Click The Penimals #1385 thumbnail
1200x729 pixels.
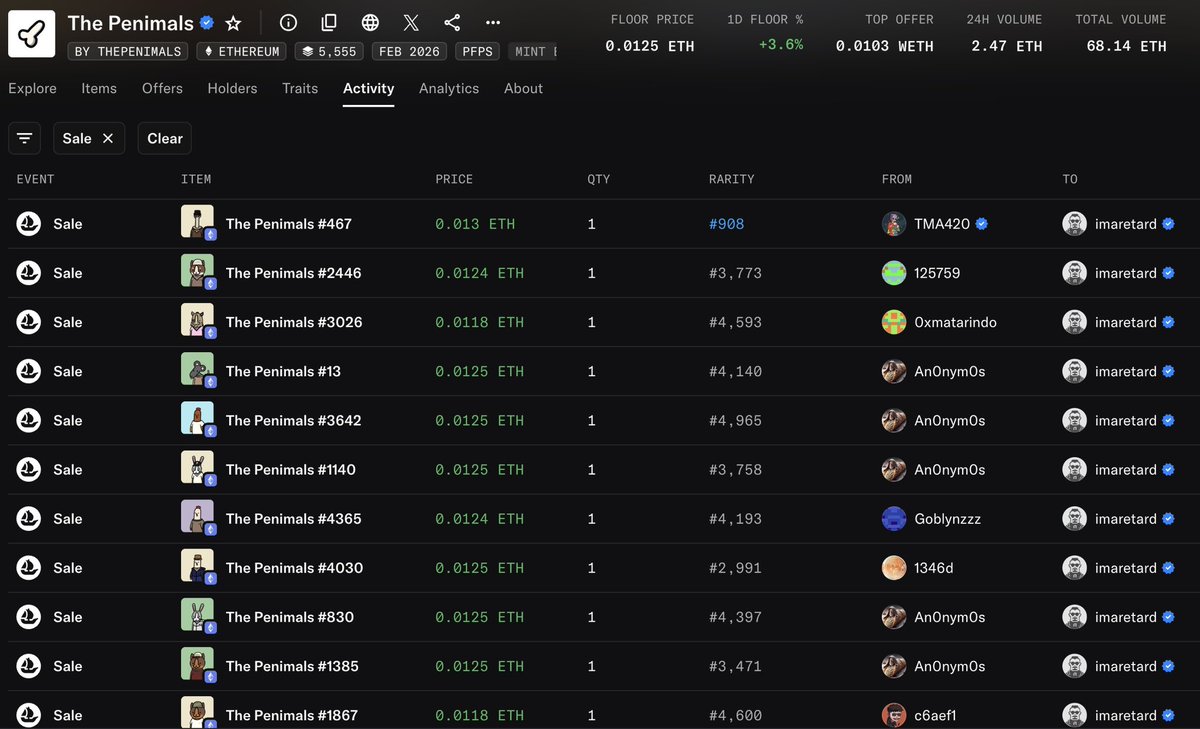tap(197, 664)
